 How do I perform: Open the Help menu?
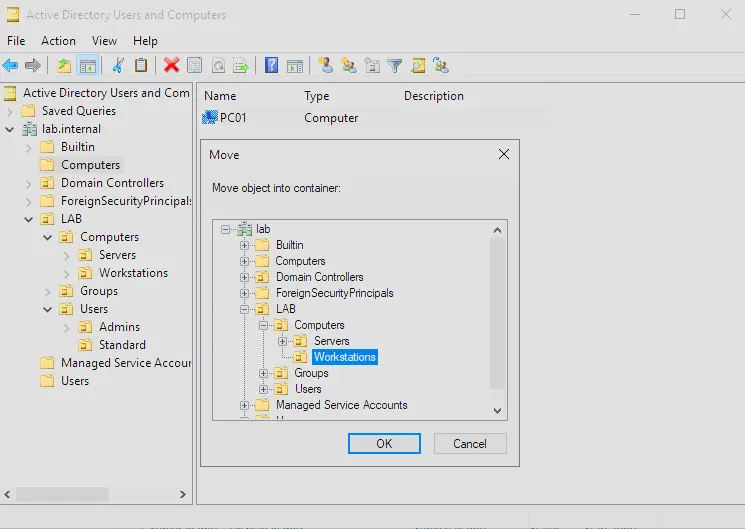pyautogui.click(x=145, y=41)
